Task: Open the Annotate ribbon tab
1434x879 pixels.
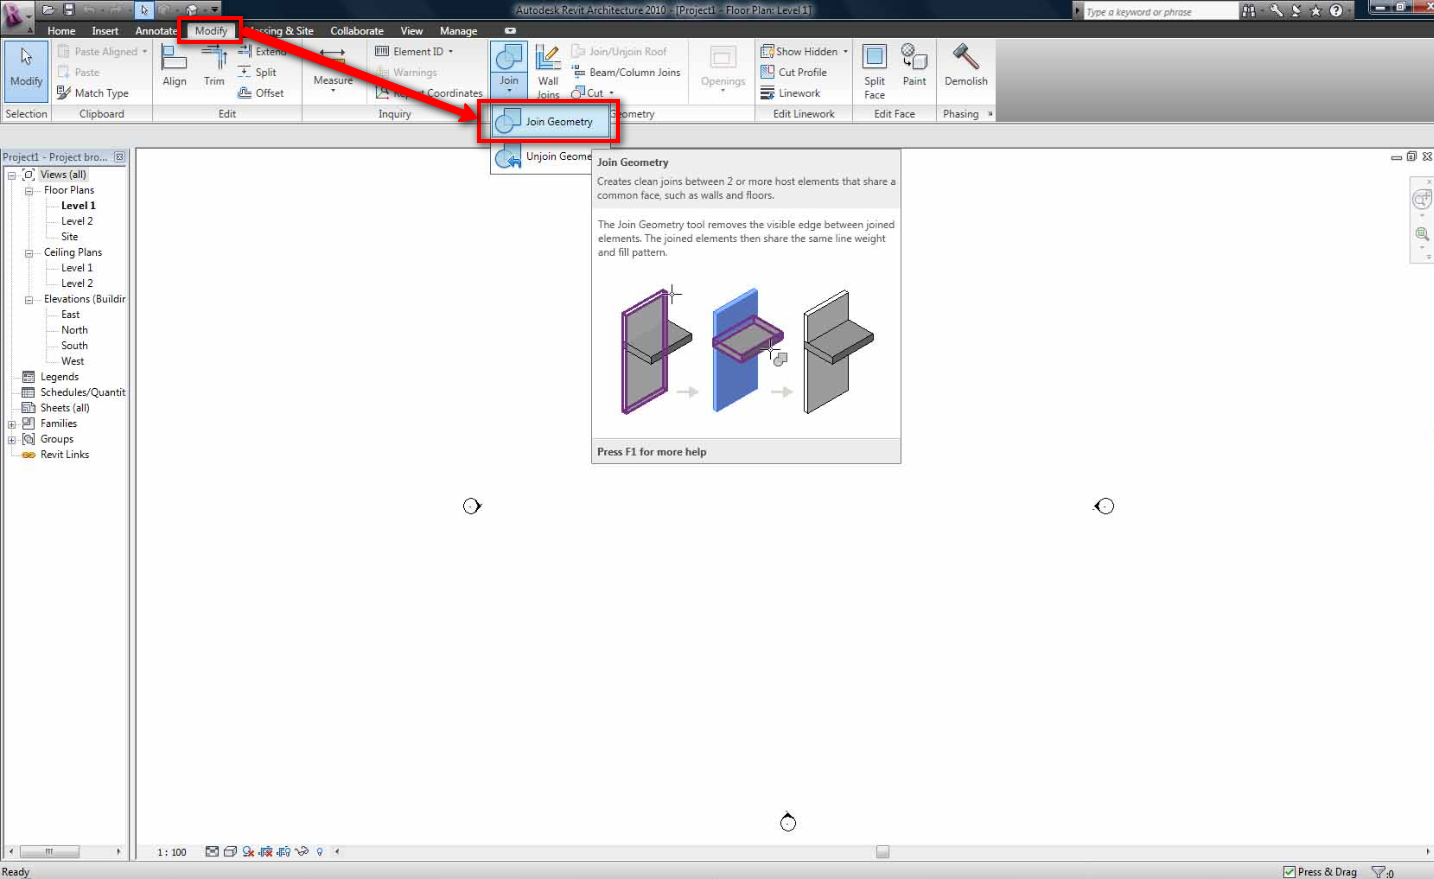Action: 156,31
